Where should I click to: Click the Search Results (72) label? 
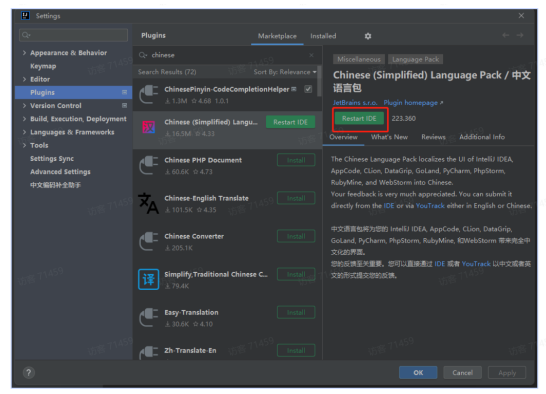pyautogui.click(x=167, y=72)
